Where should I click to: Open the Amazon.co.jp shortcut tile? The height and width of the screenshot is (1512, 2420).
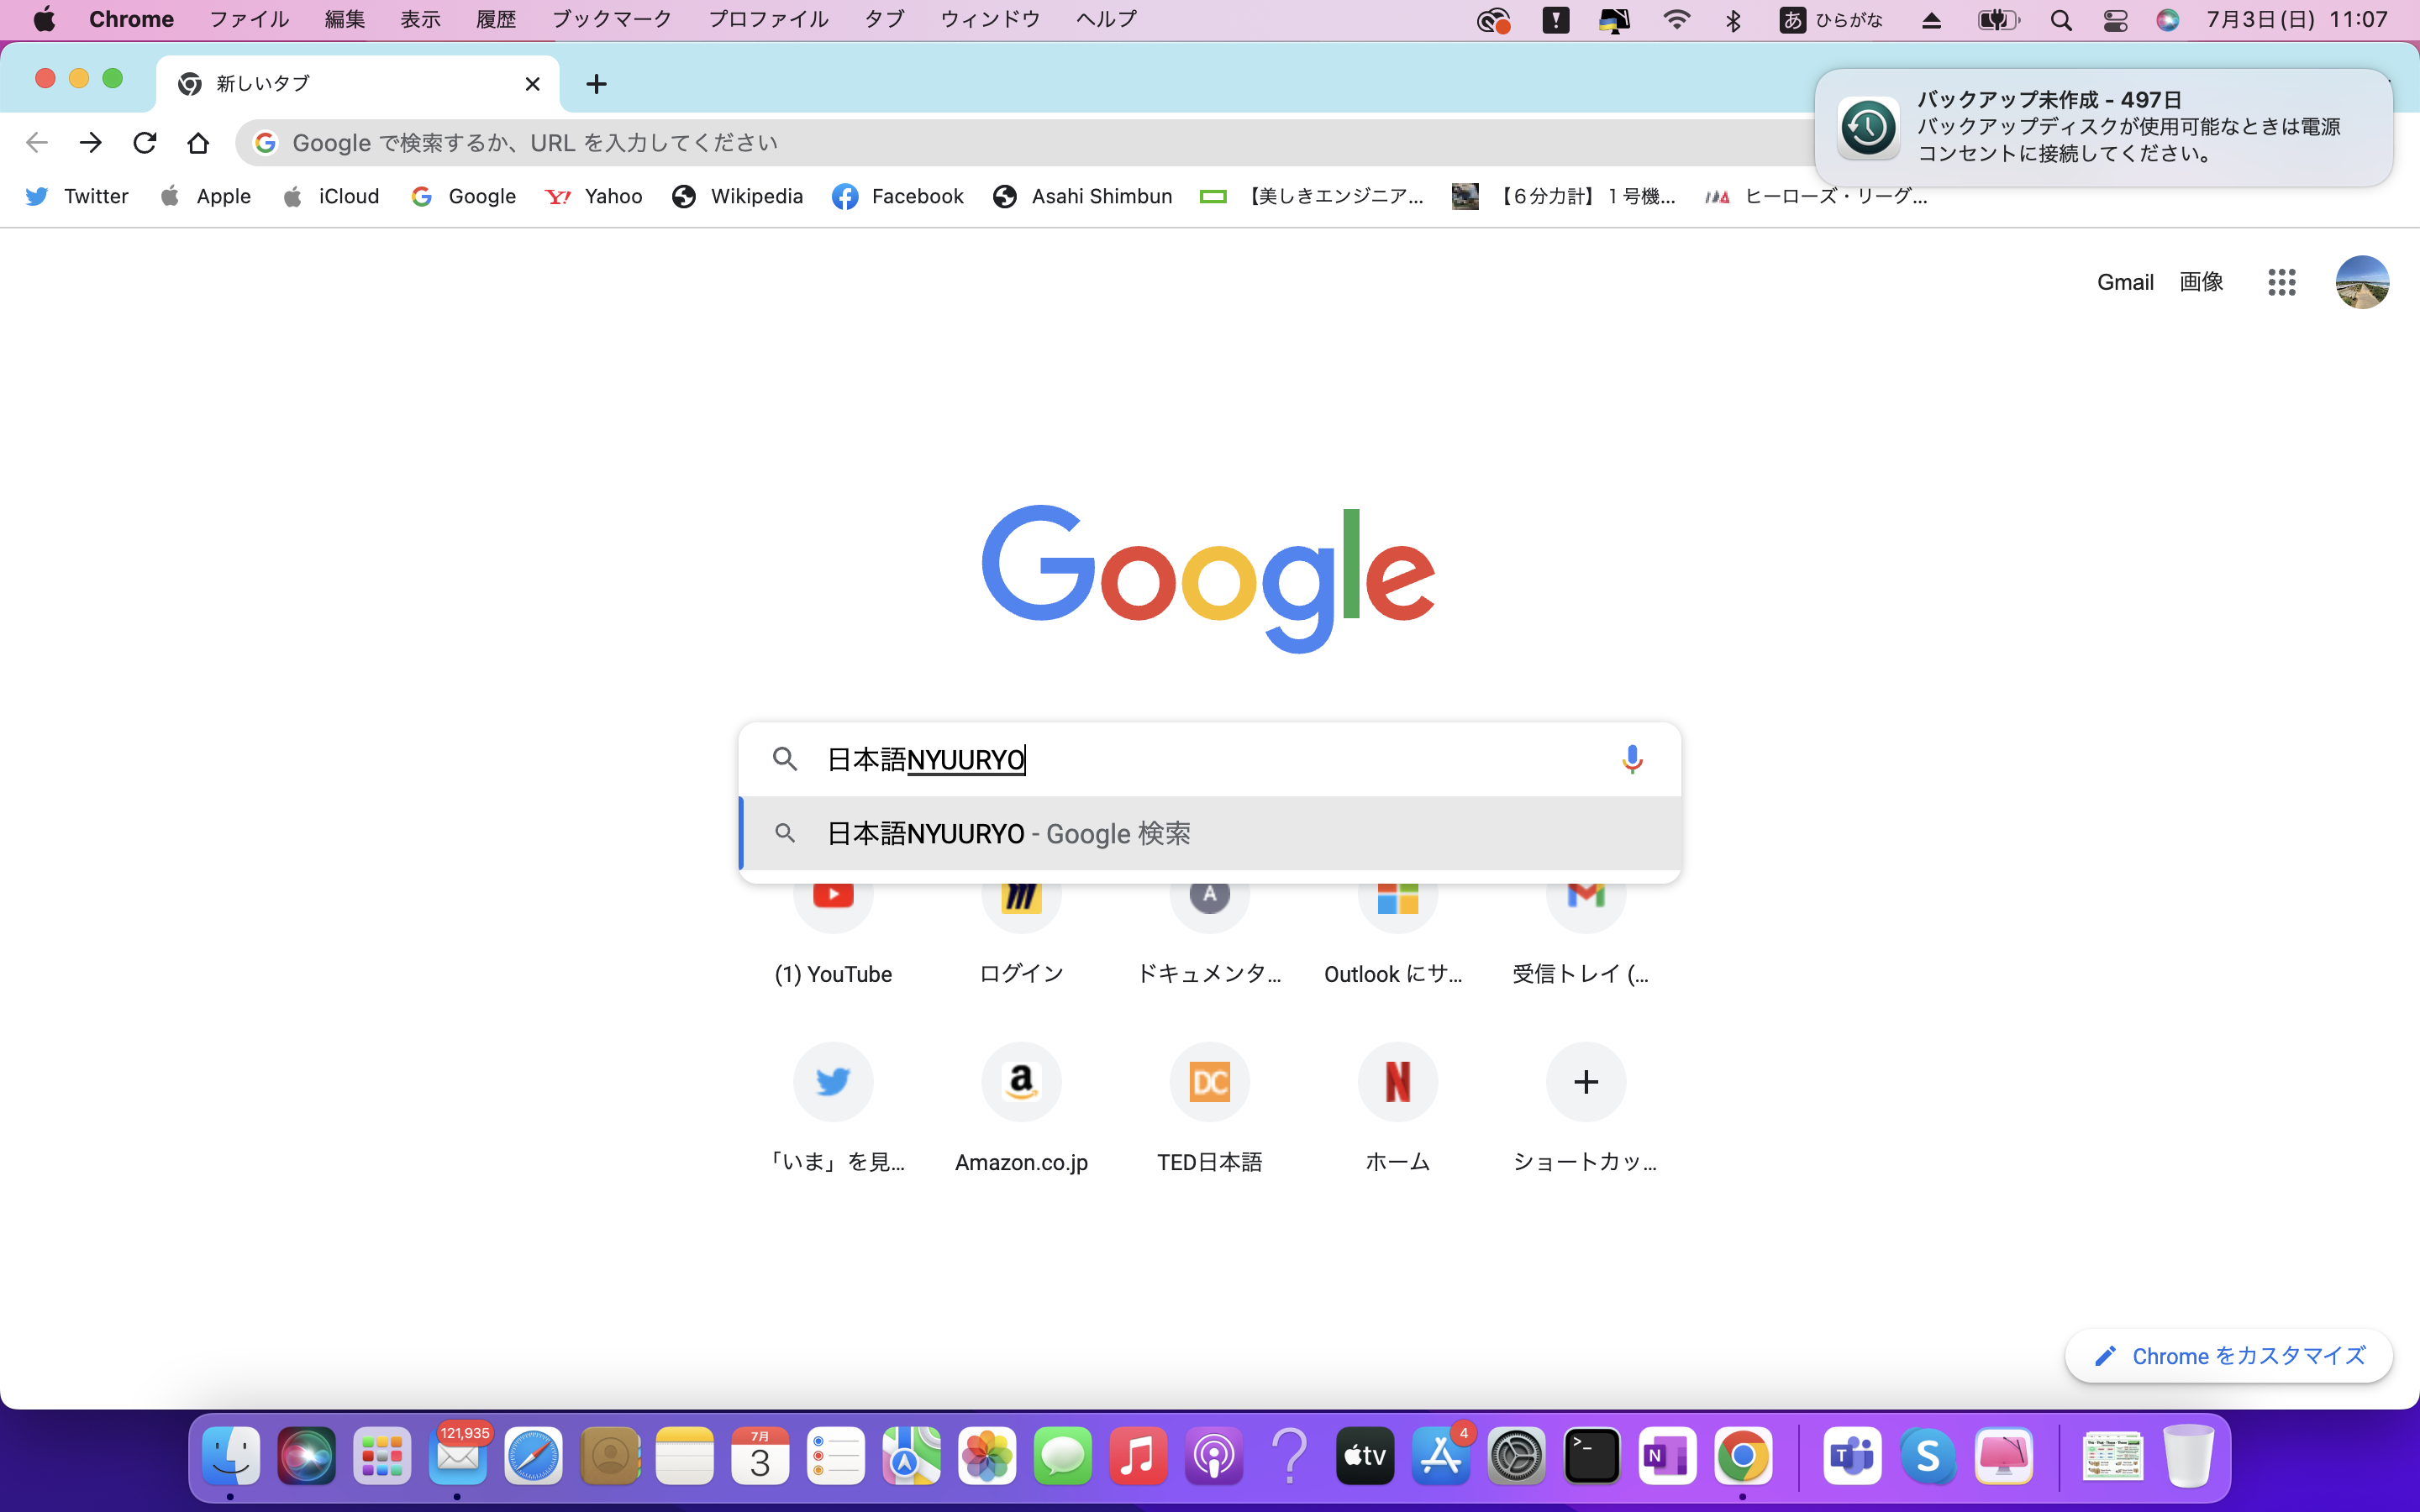coord(1021,1082)
